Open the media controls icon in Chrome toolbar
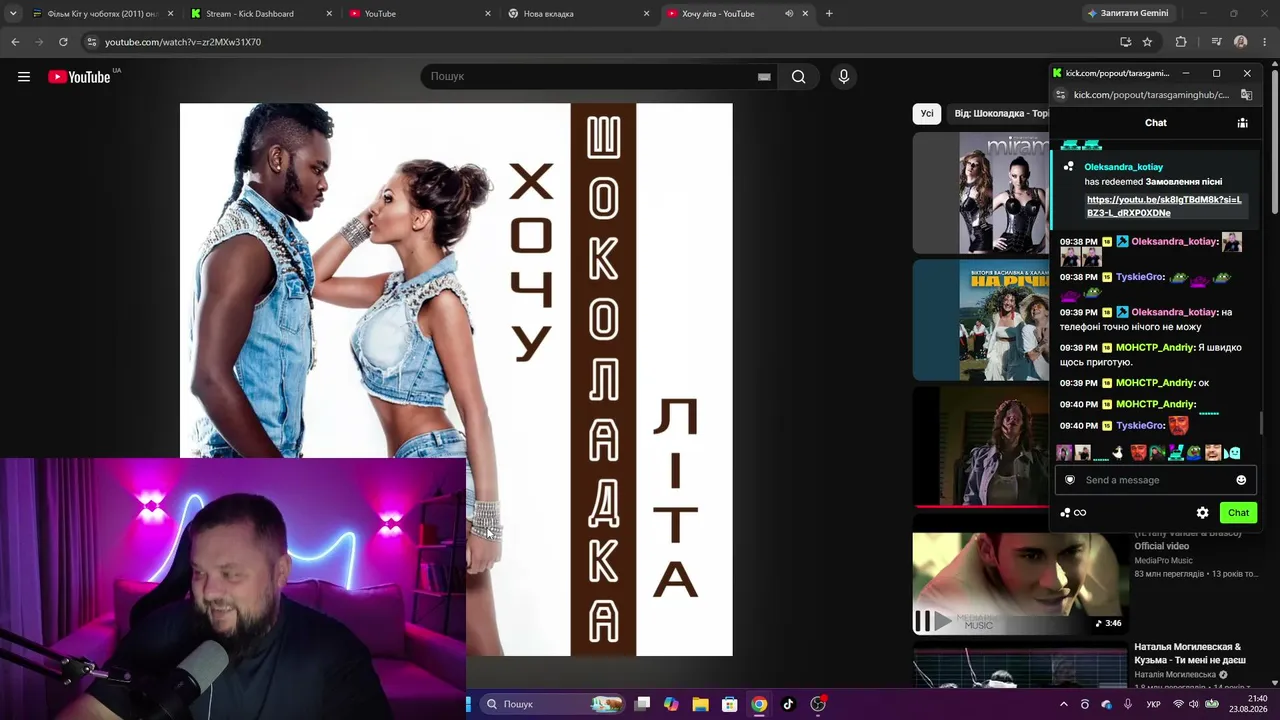This screenshot has width=1280, height=720. tap(1216, 42)
